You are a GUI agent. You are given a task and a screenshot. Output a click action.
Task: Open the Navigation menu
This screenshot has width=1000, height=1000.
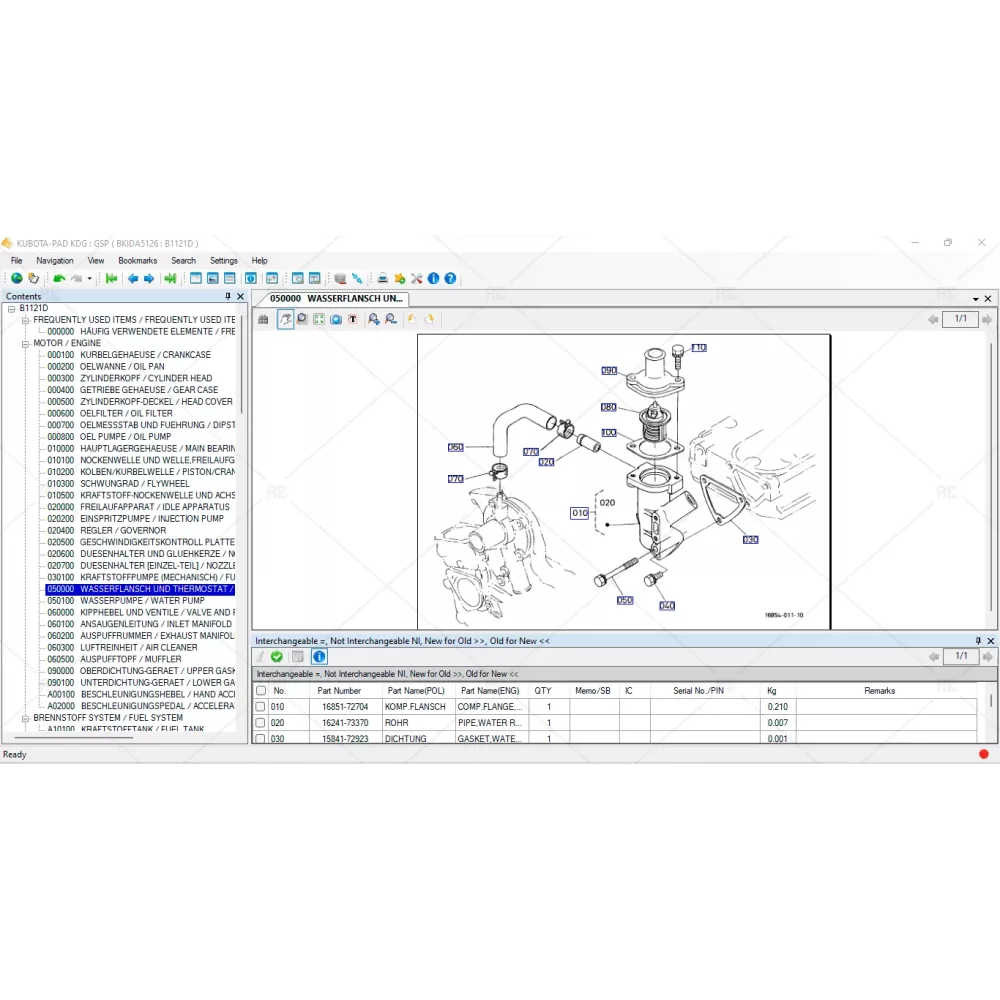(55, 260)
